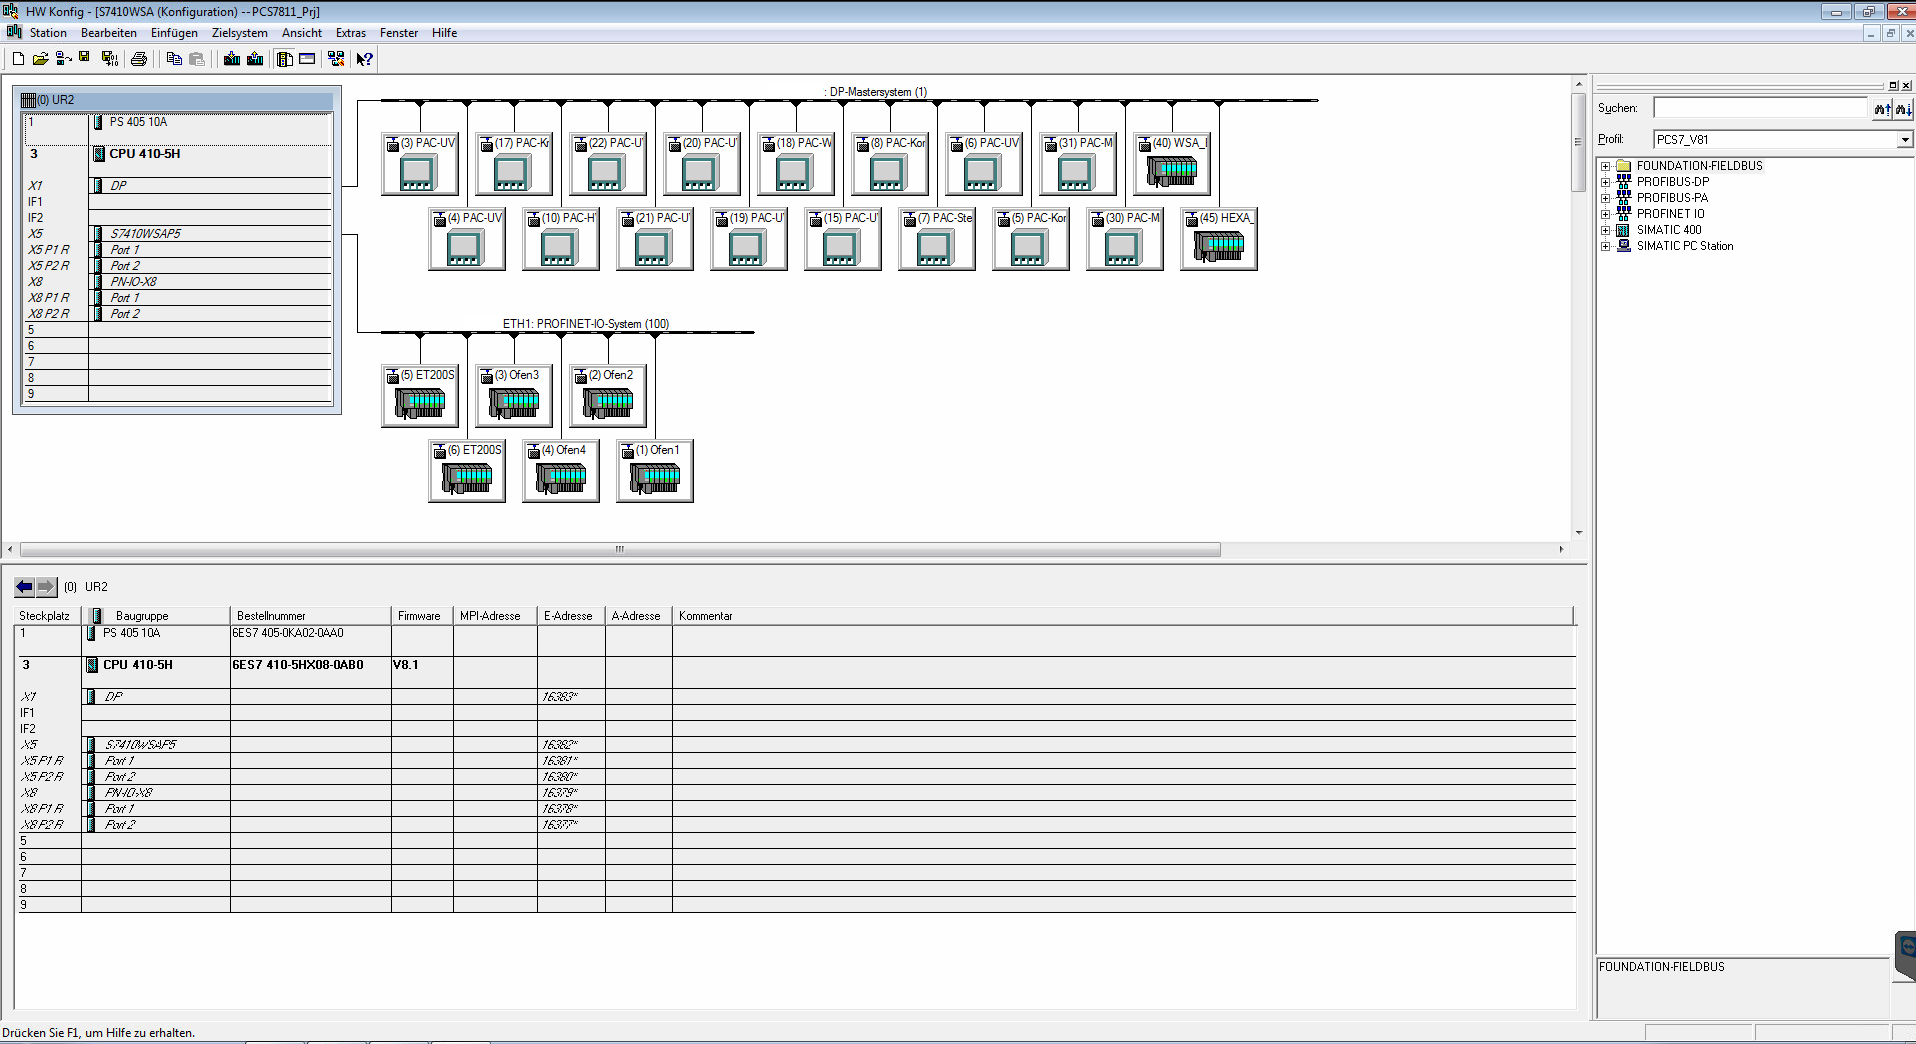
Task: Click the Kommentar column header
Action: [x=1124, y=616]
